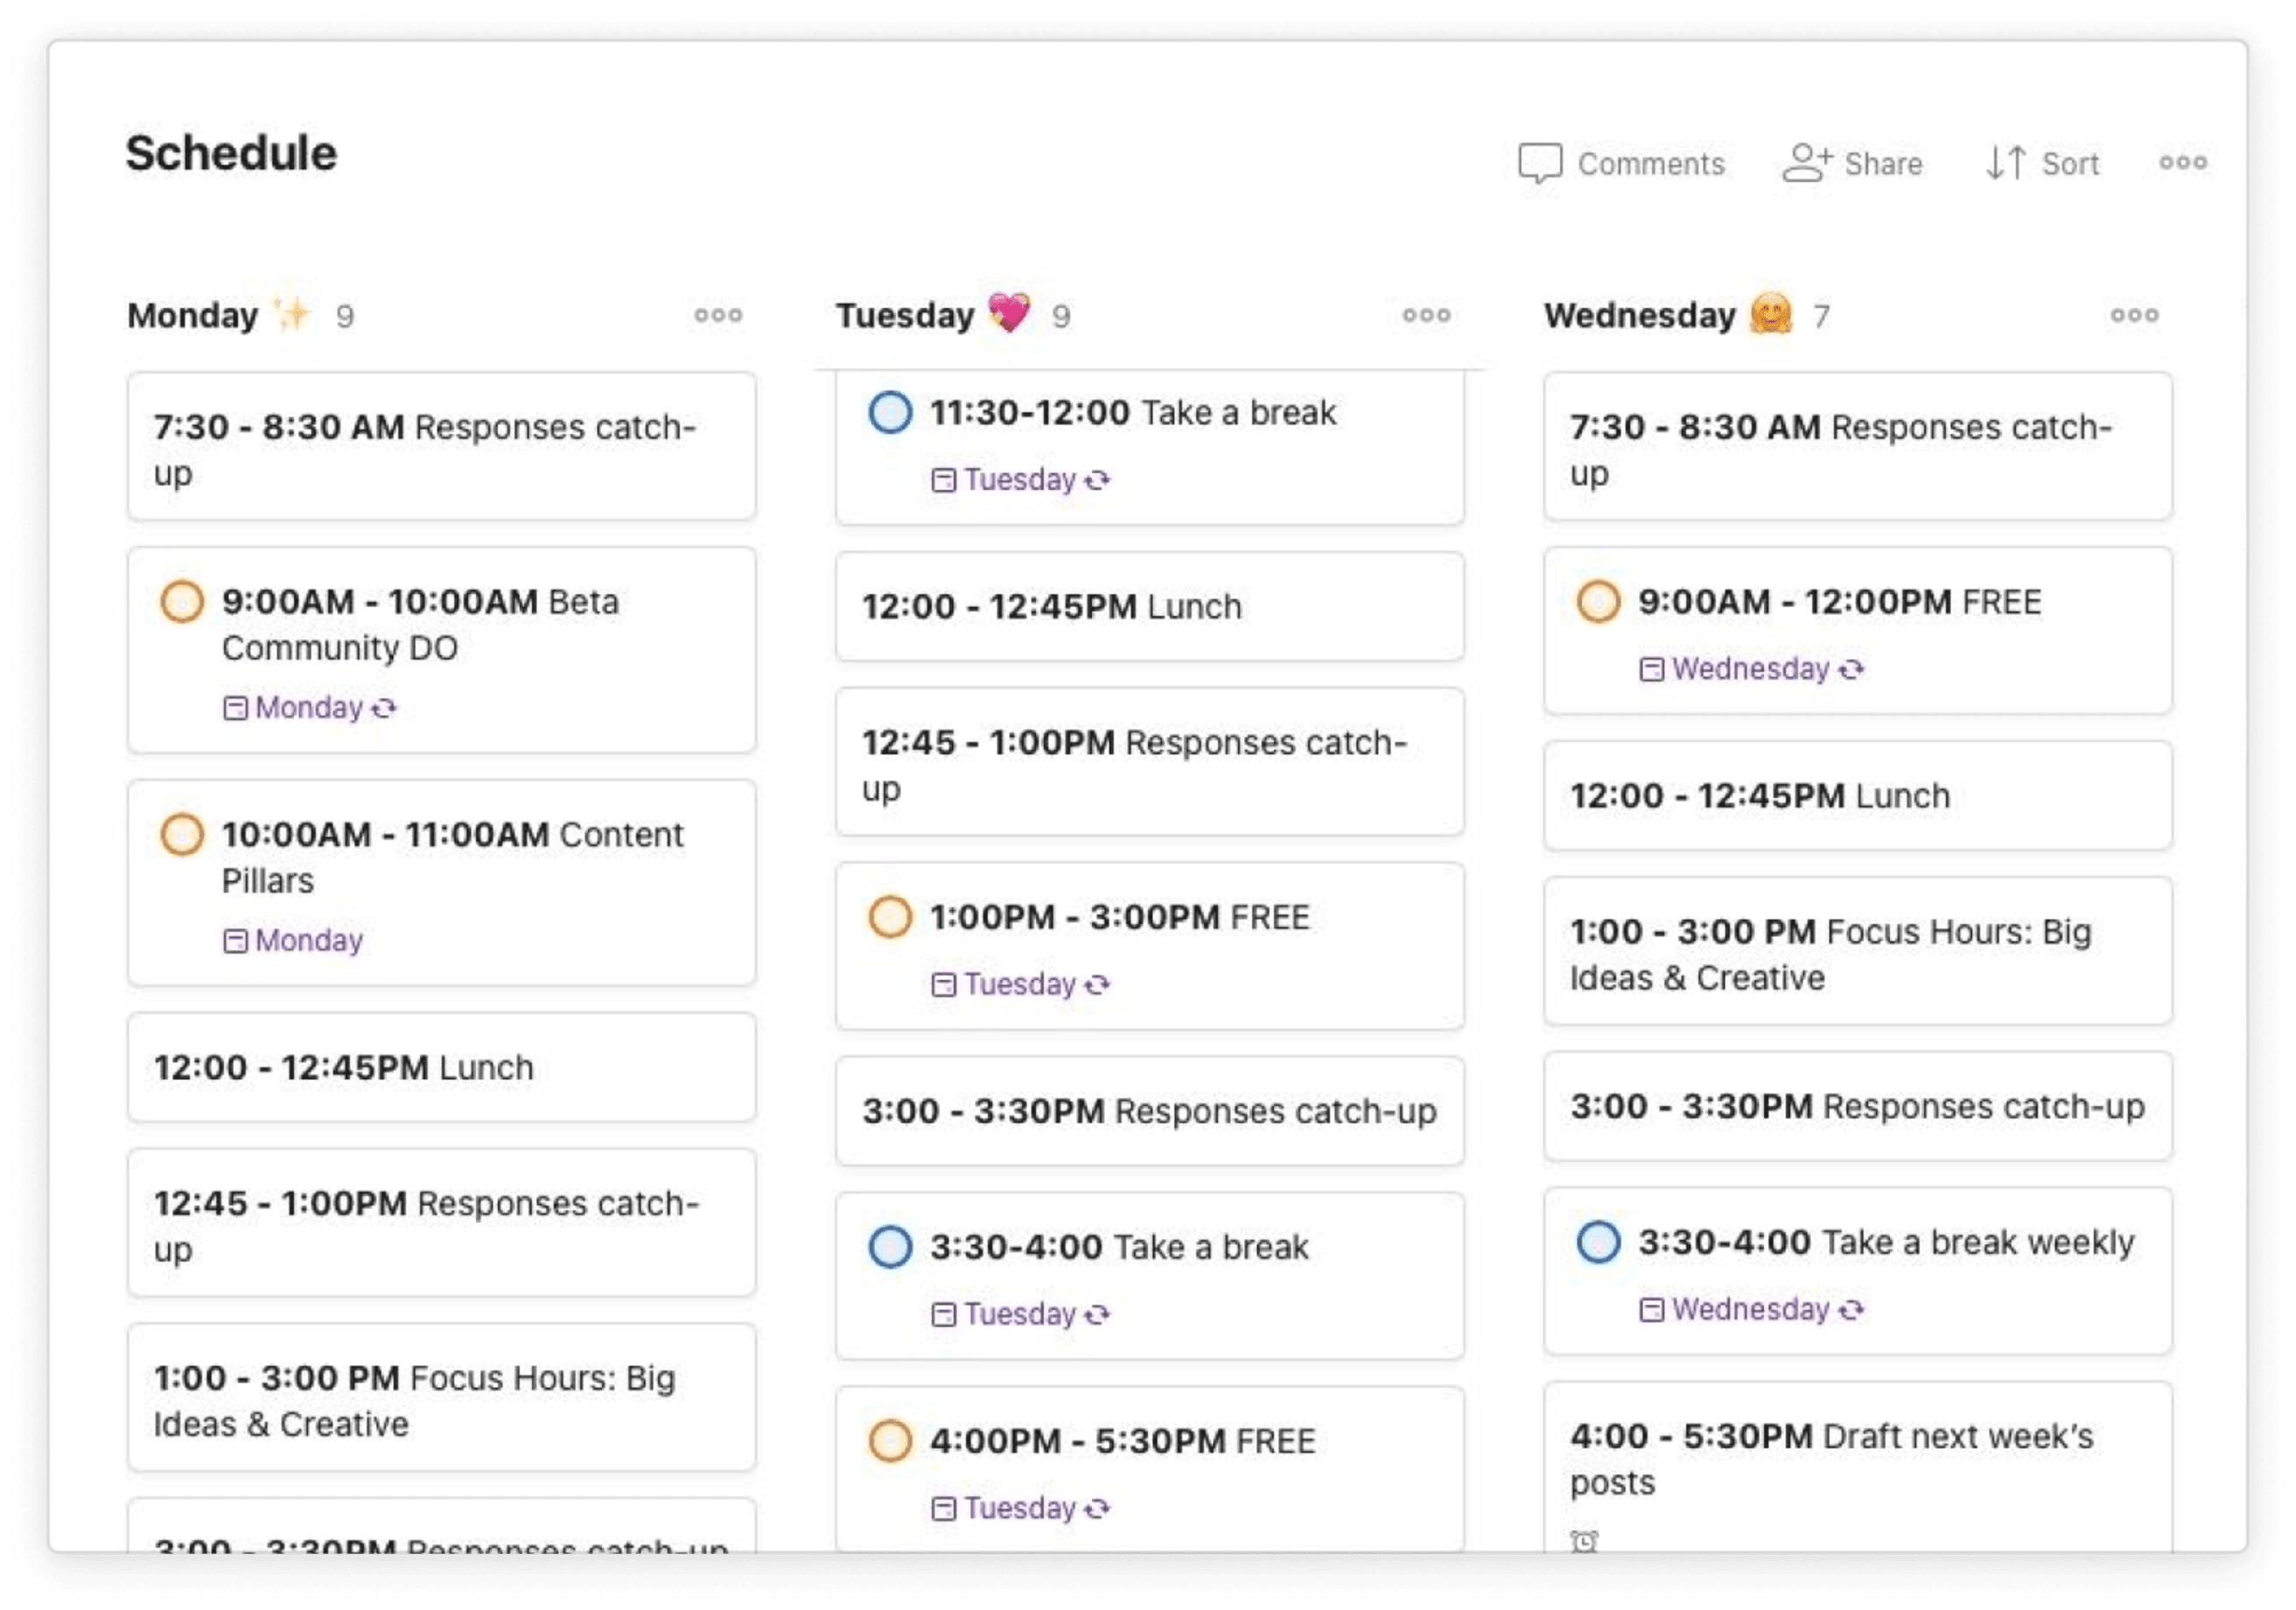Open Wednesday 1:00 - 3:00 PM Focus Hours card
The height and width of the screenshot is (1610, 2296).
(x=1858, y=952)
